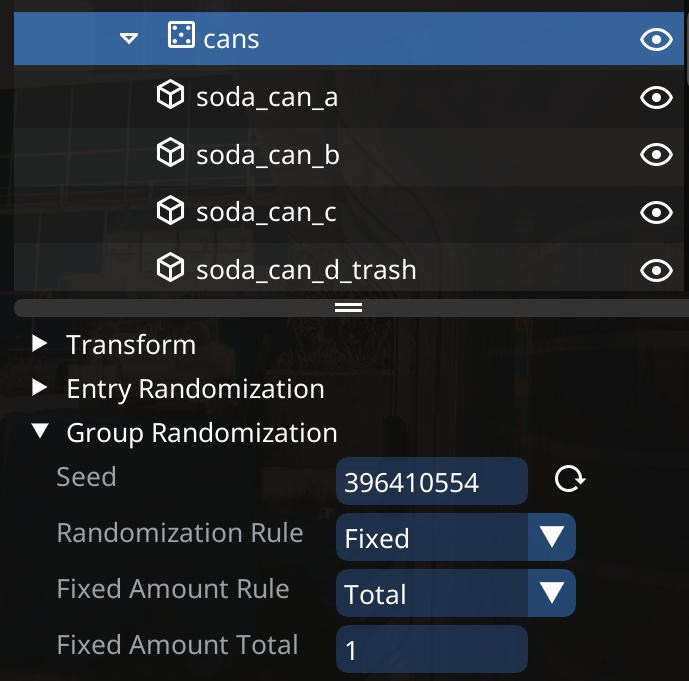Click the cube icon beside soda_can_a
Viewport: 689px width, 681px height.
coord(172,96)
